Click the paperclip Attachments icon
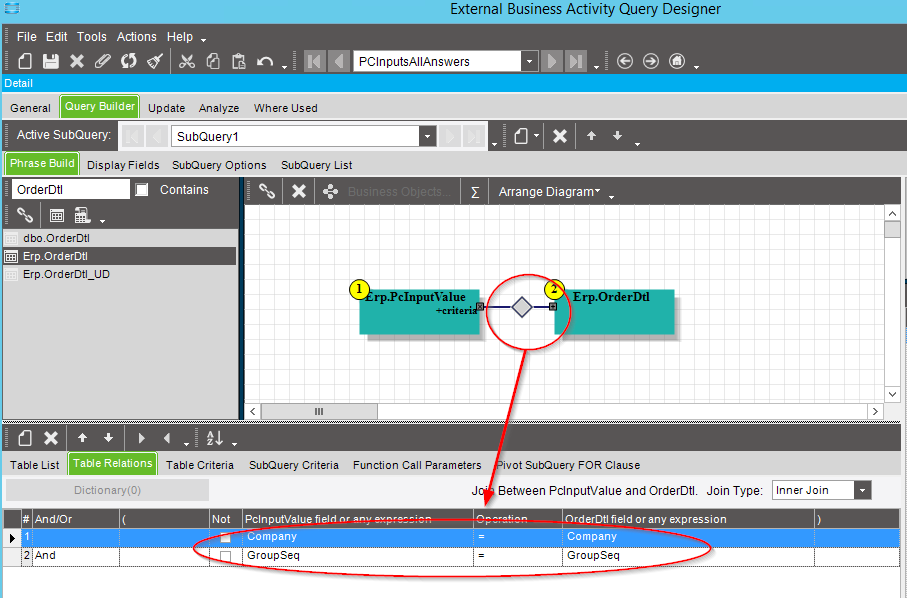The width and height of the screenshot is (907, 598). tap(103, 61)
